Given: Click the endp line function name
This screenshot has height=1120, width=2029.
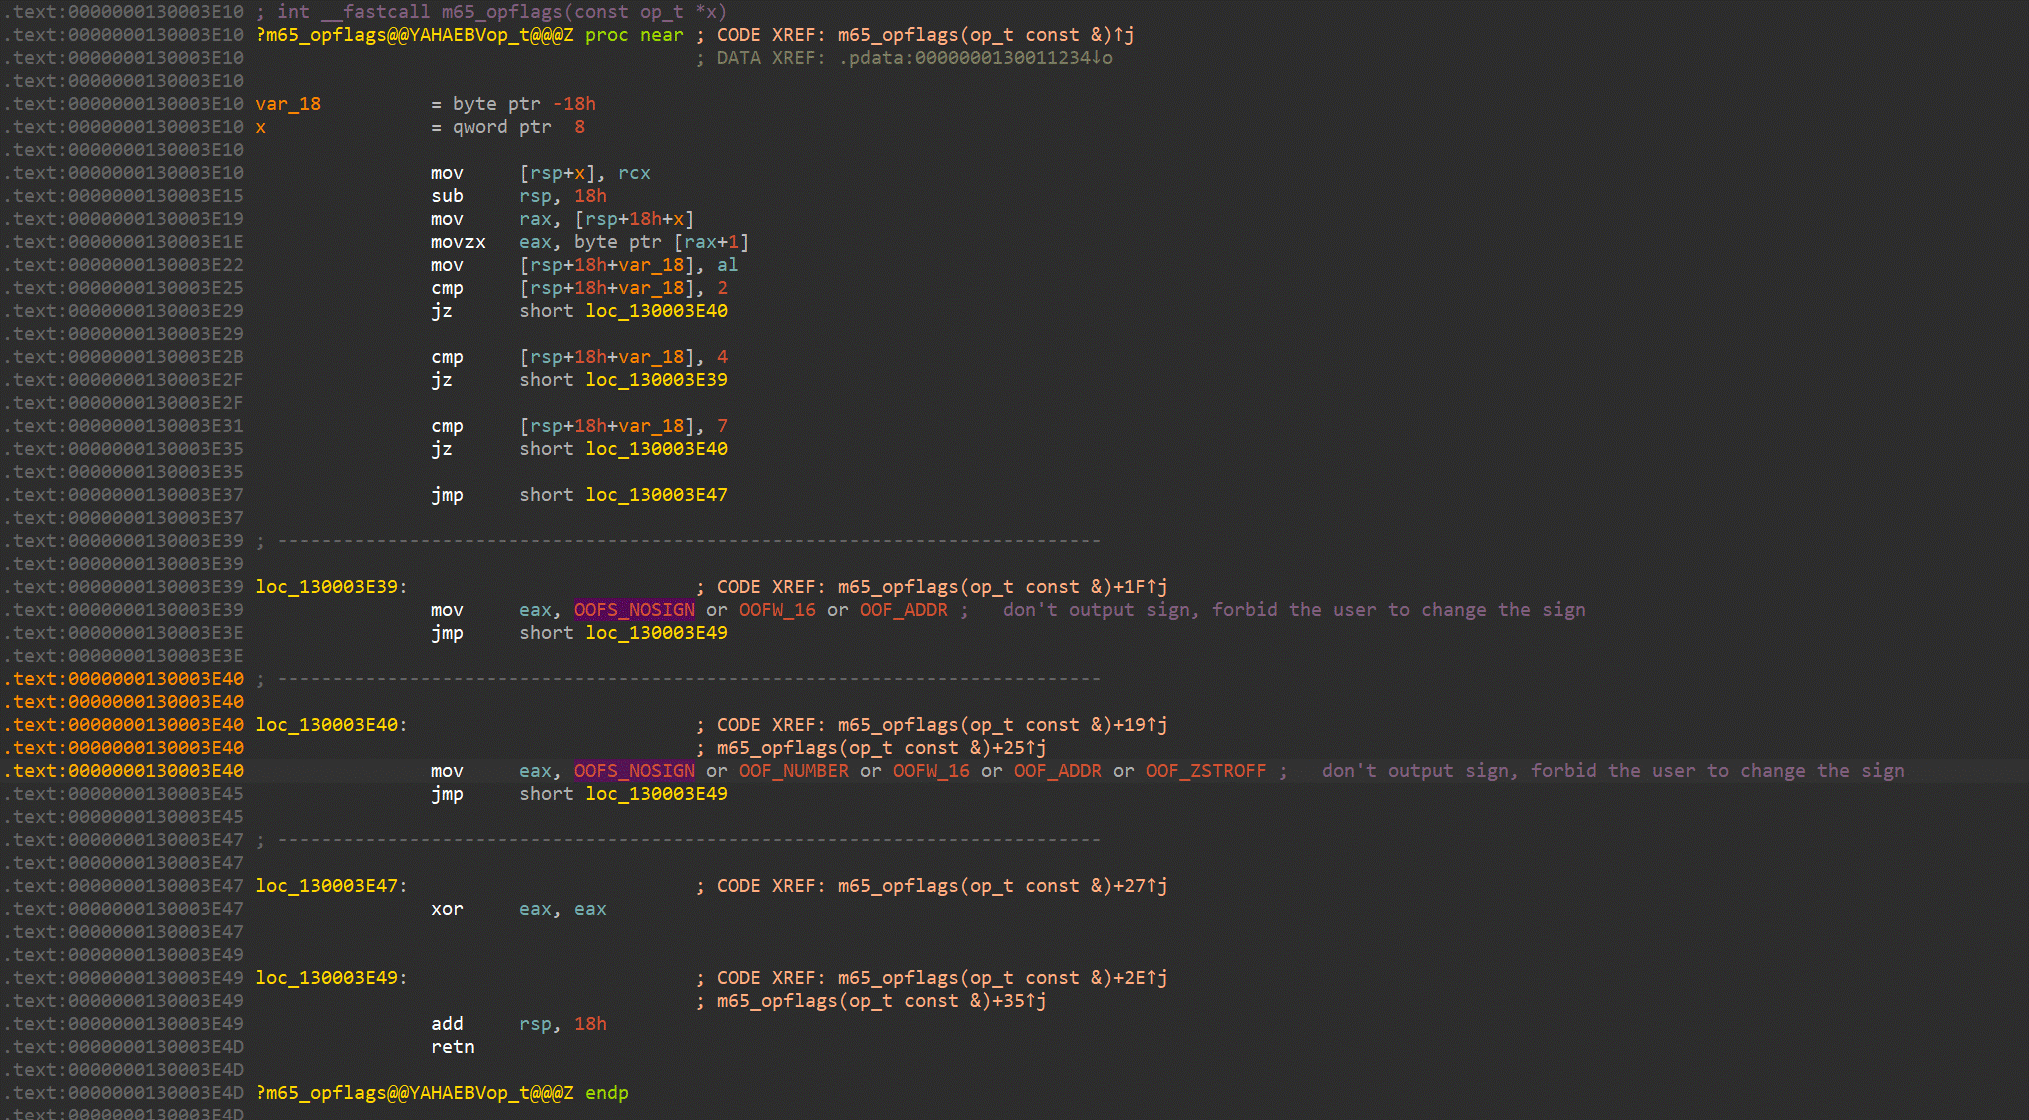Looking at the screenshot, I should (x=414, y=1093).
